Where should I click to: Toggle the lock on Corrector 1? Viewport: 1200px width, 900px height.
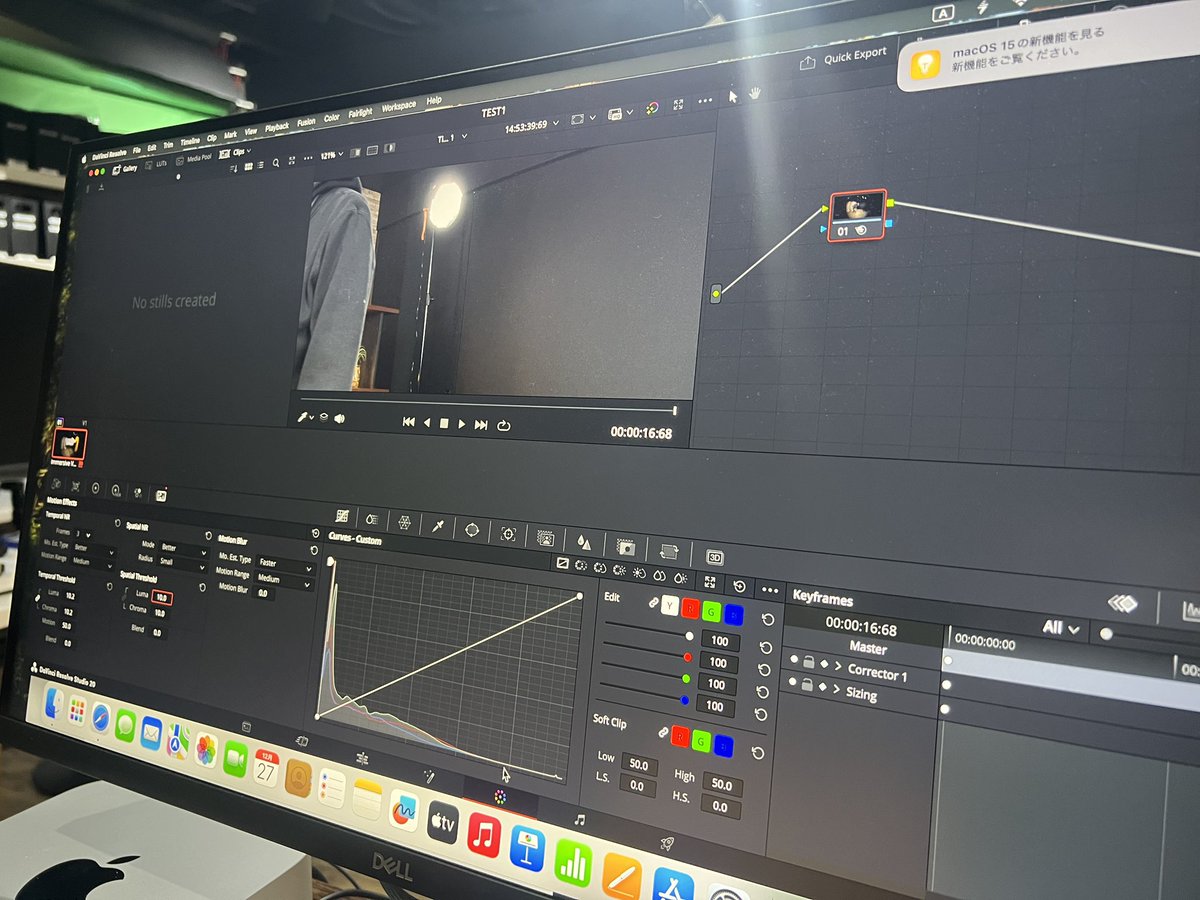(x=808, y=662)
